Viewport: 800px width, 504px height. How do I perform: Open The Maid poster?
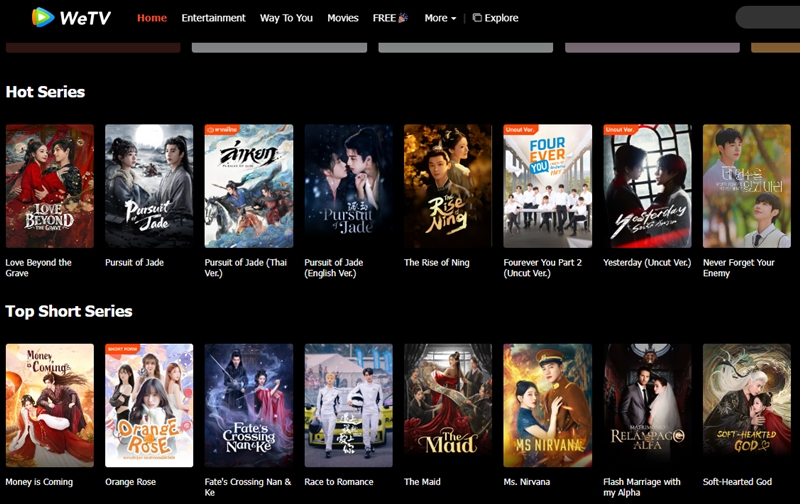(x=448, y=406)
